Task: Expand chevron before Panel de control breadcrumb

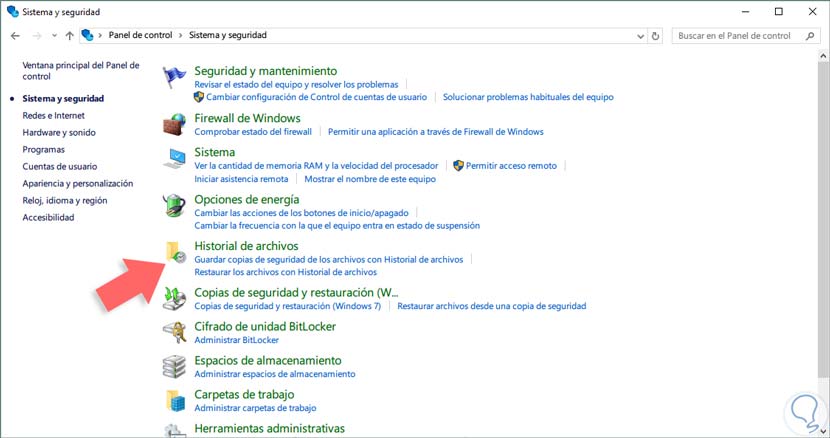Action: pyautogui.click(x=100, y=35)
